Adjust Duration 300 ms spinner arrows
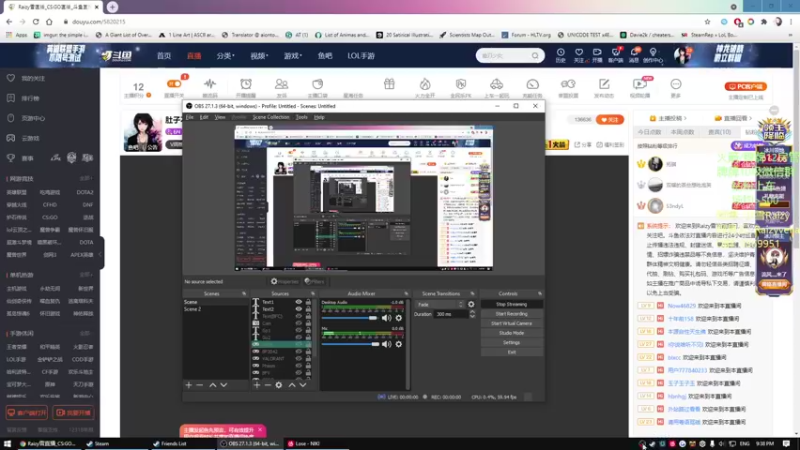Image resolution: width=800 pixels, height=450 pixels. pyautogui.click(x=472, y=314)
